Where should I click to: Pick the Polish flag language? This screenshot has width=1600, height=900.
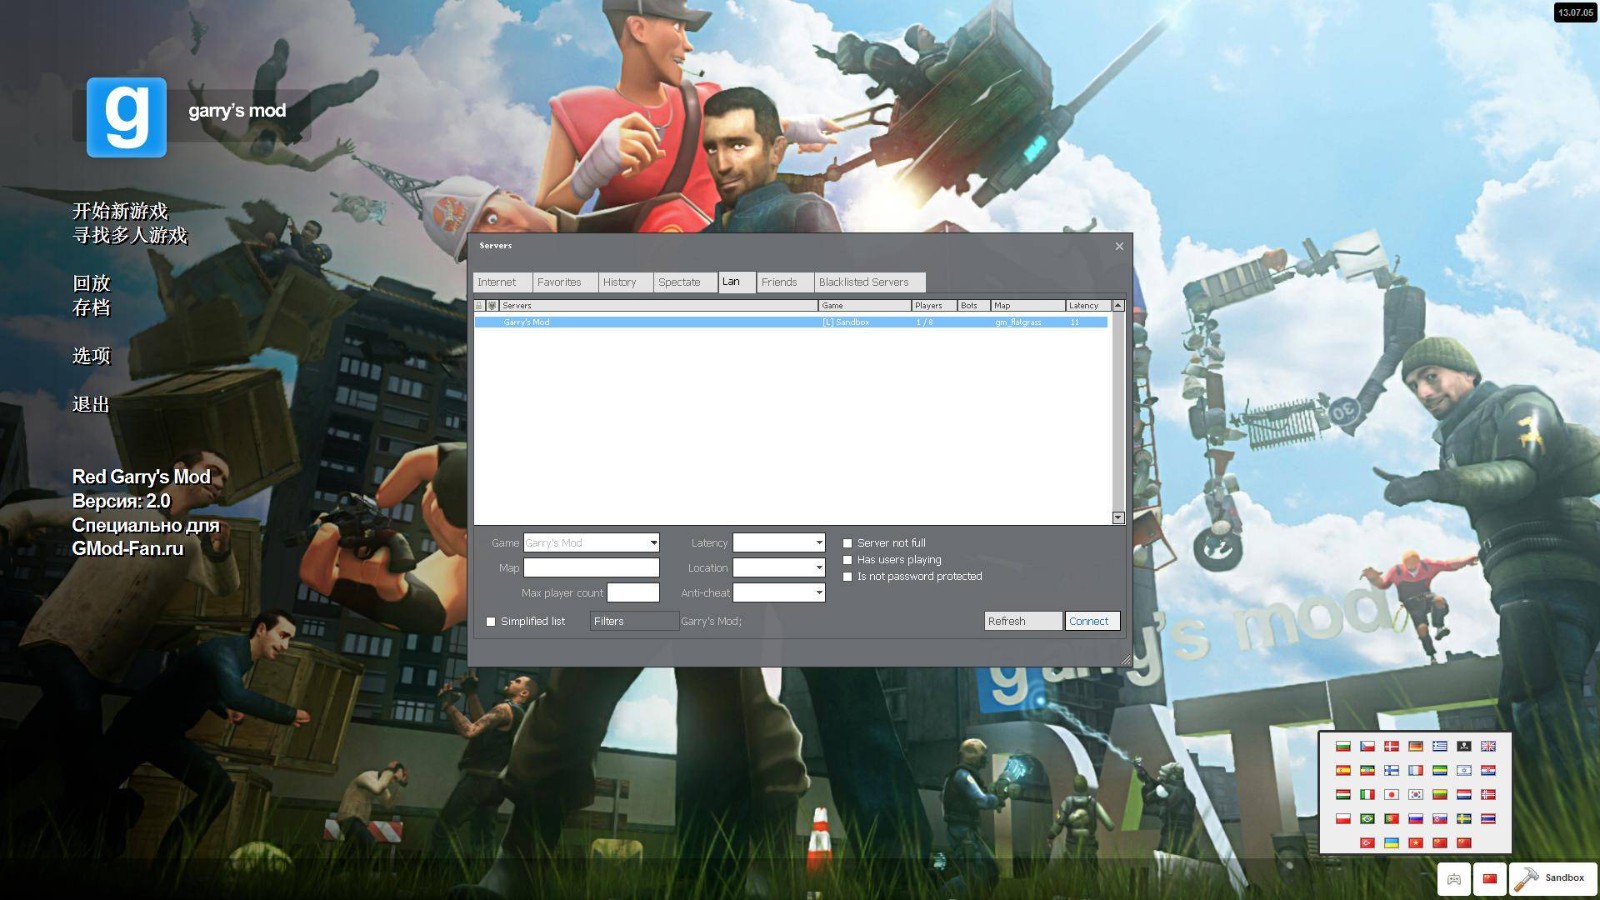point(1343,819)
